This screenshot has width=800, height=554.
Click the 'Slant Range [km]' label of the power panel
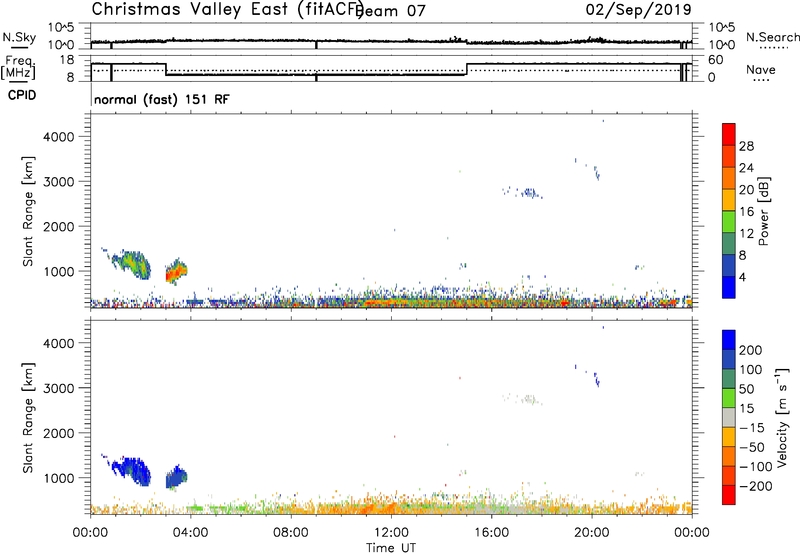(28, 211)
